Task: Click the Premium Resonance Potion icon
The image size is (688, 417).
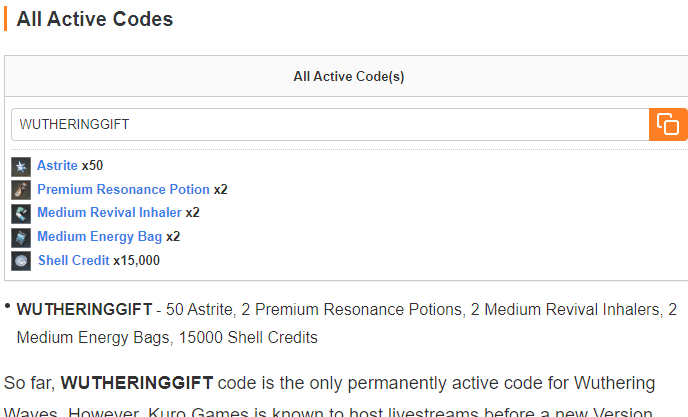Action: click(21, 190)
